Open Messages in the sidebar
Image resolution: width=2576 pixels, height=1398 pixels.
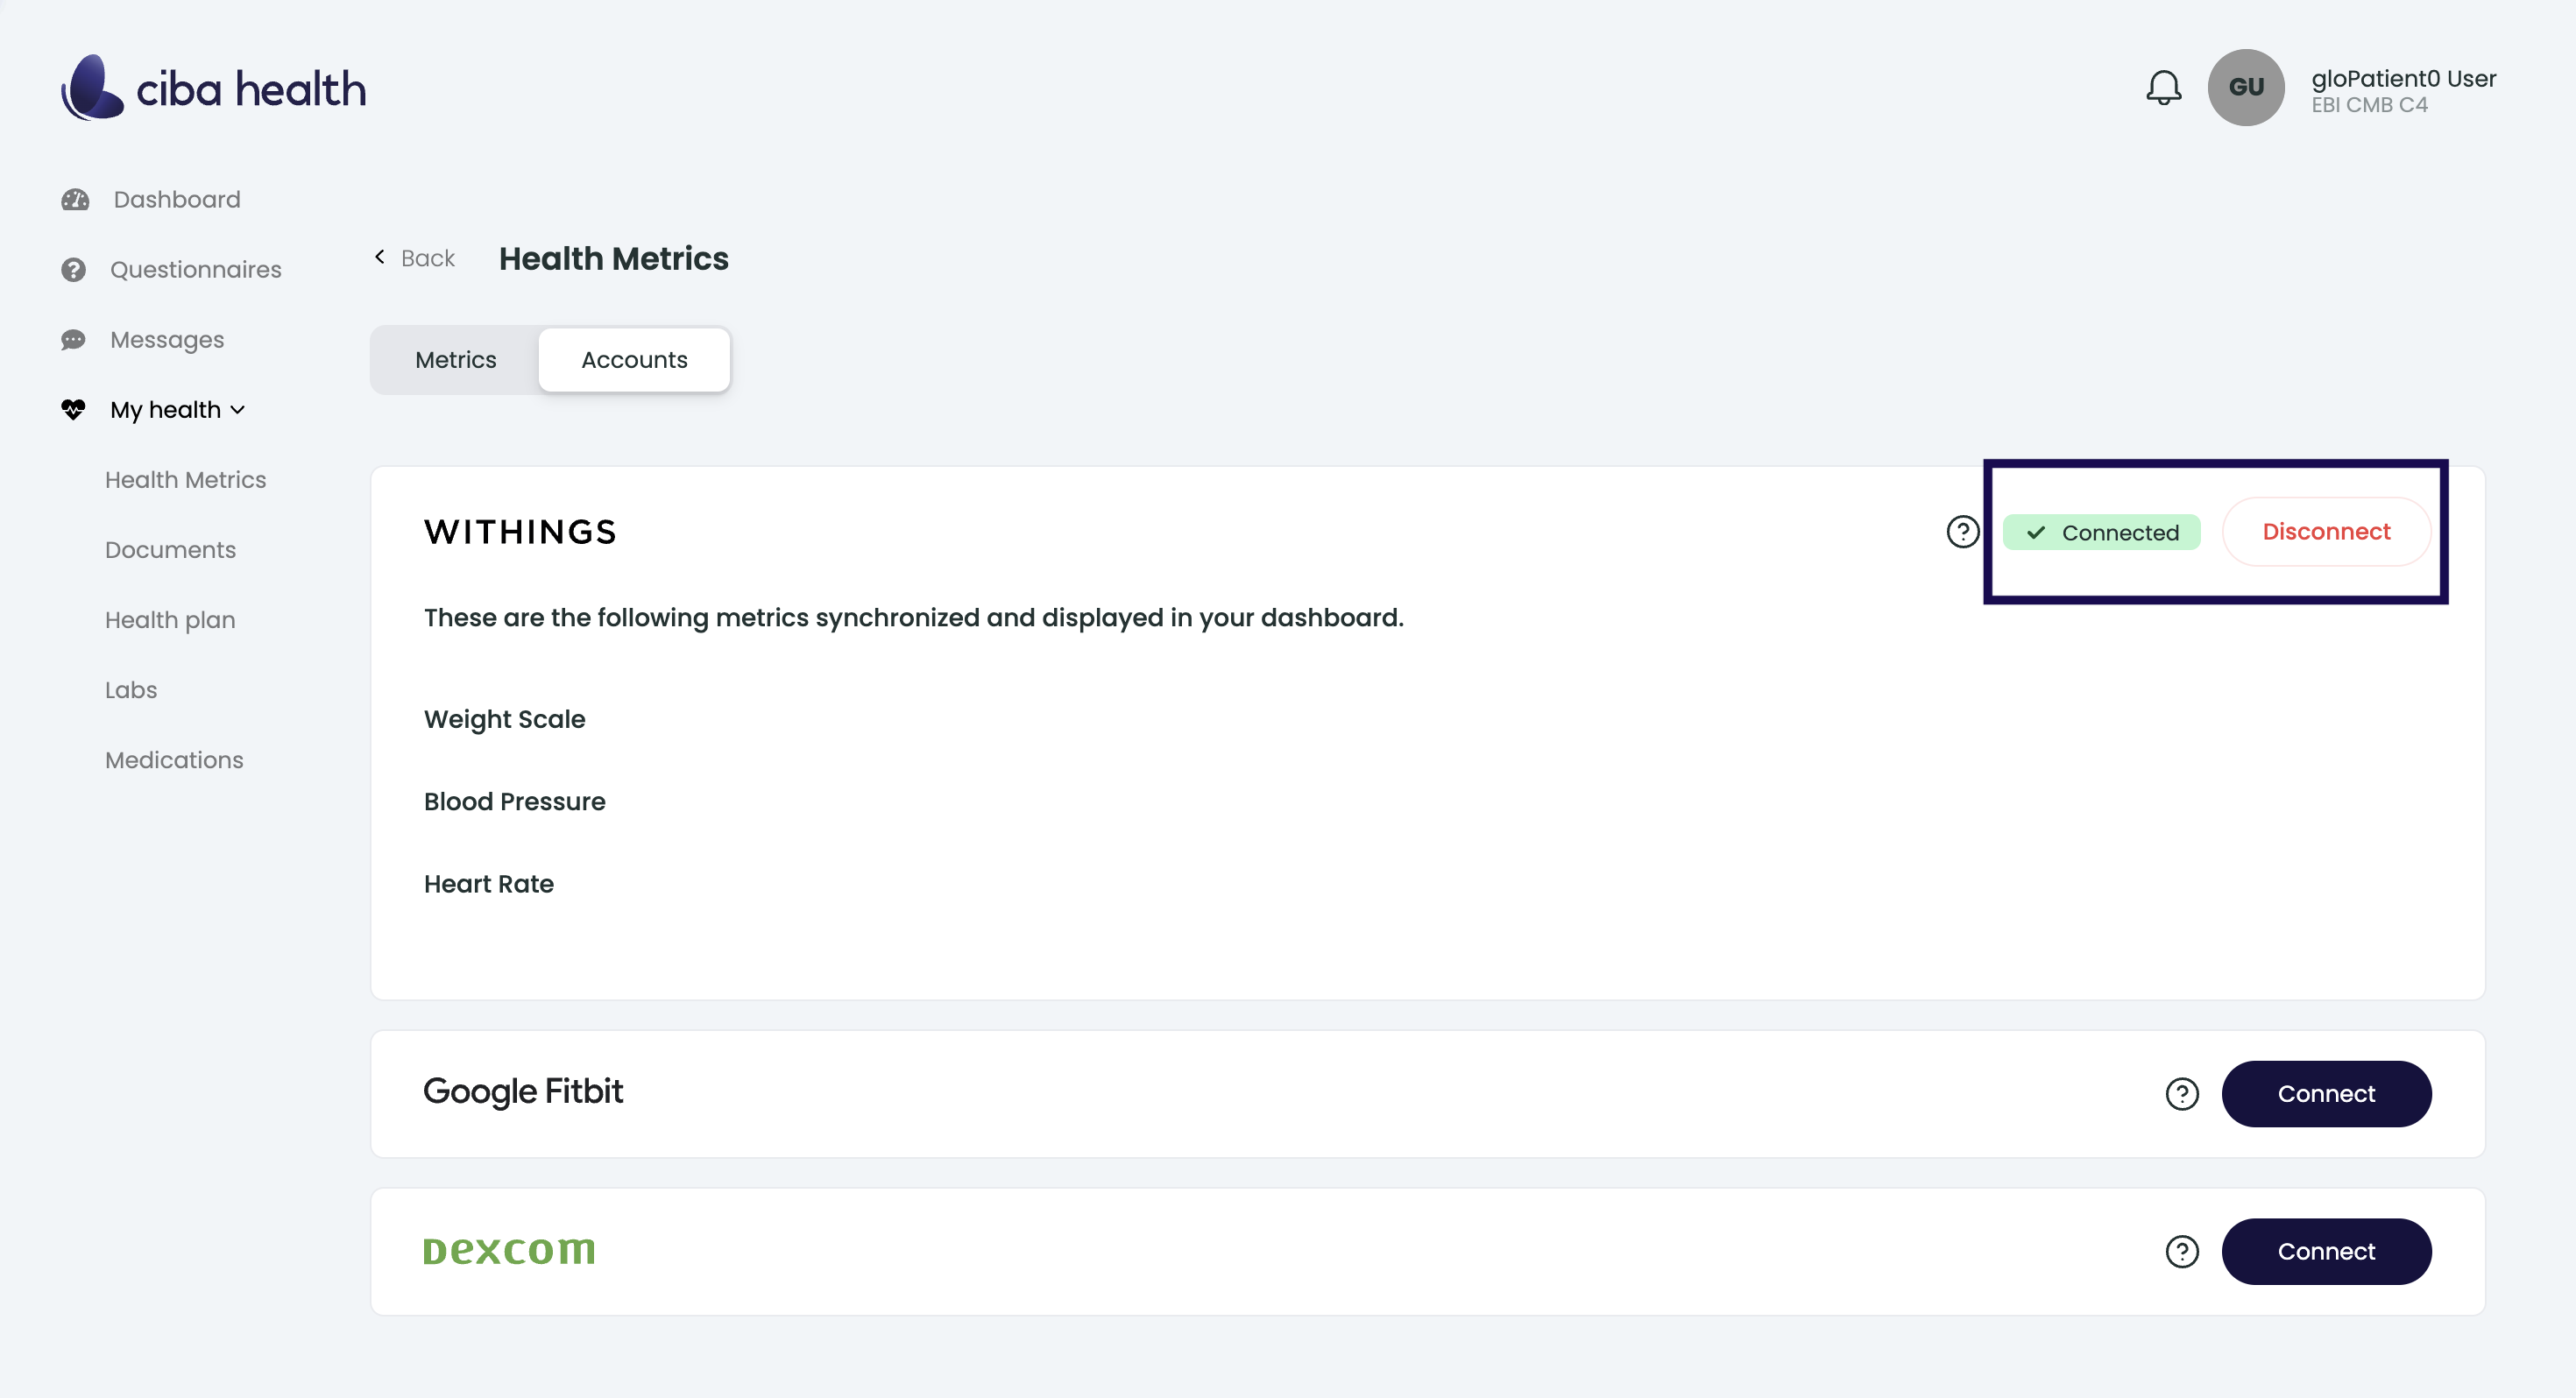[167, 340]
